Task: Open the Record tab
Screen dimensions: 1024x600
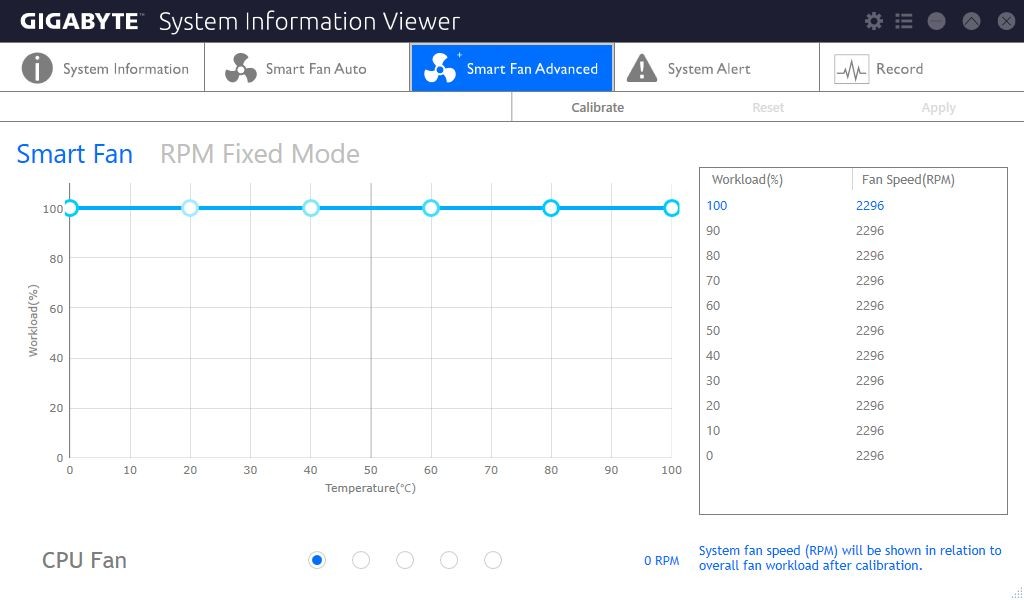Action: (x=921, y=67)
